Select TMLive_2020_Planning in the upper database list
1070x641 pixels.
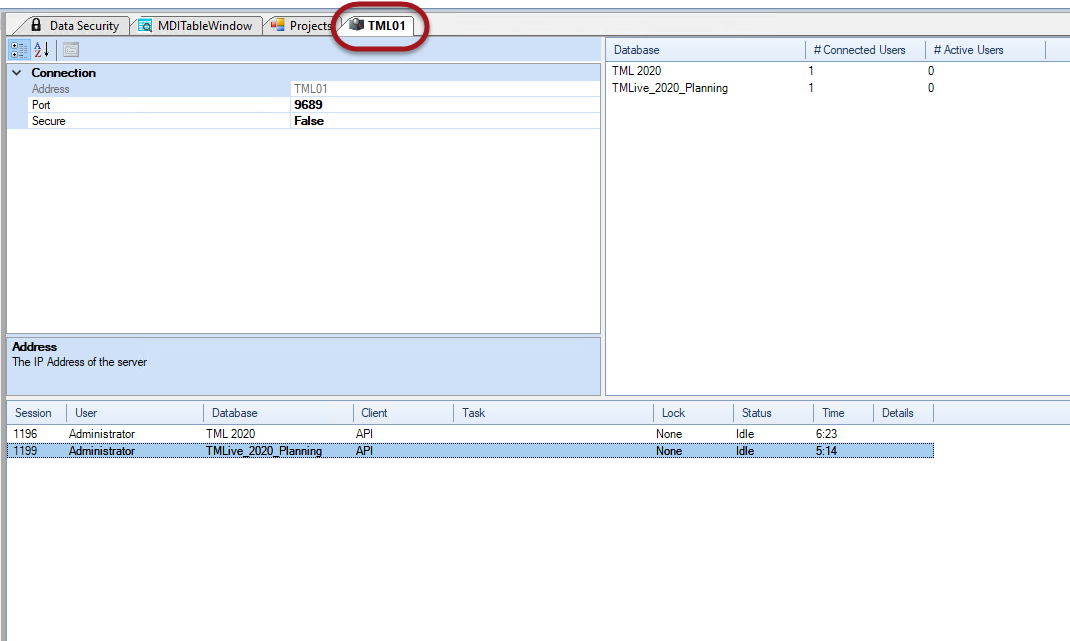(669, 88)
